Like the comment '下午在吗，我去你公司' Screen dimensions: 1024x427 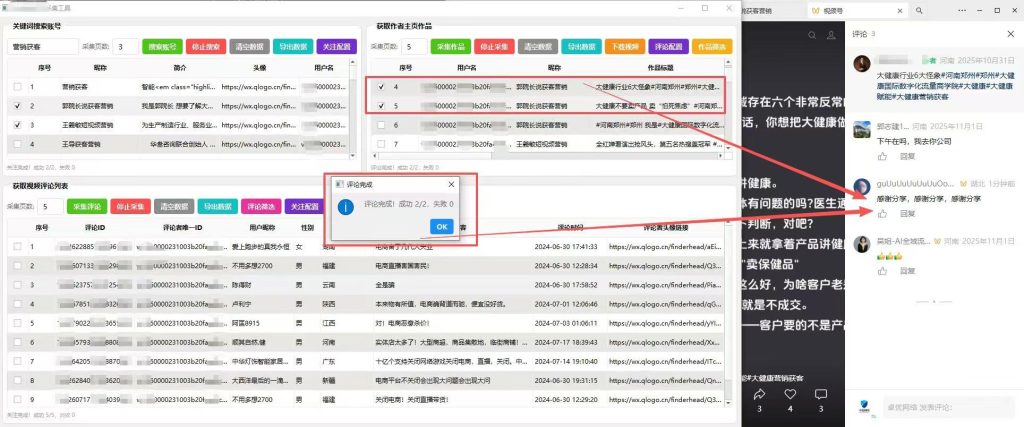point(882,157)
